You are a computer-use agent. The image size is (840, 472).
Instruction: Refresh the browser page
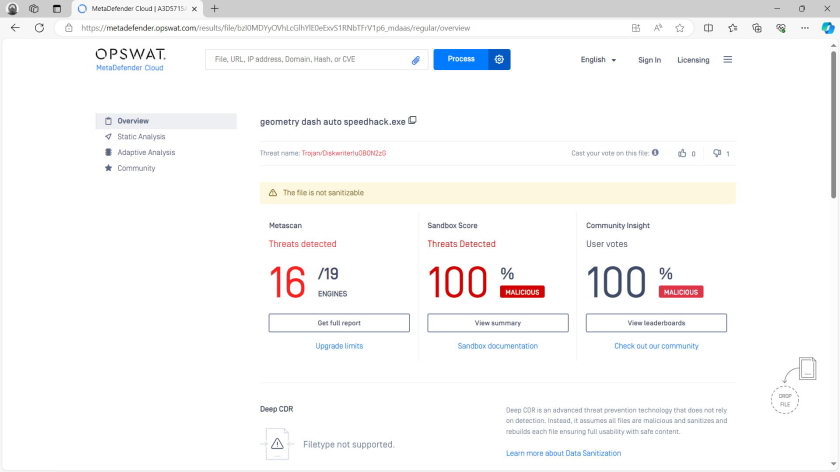click(x=39, y=28)
